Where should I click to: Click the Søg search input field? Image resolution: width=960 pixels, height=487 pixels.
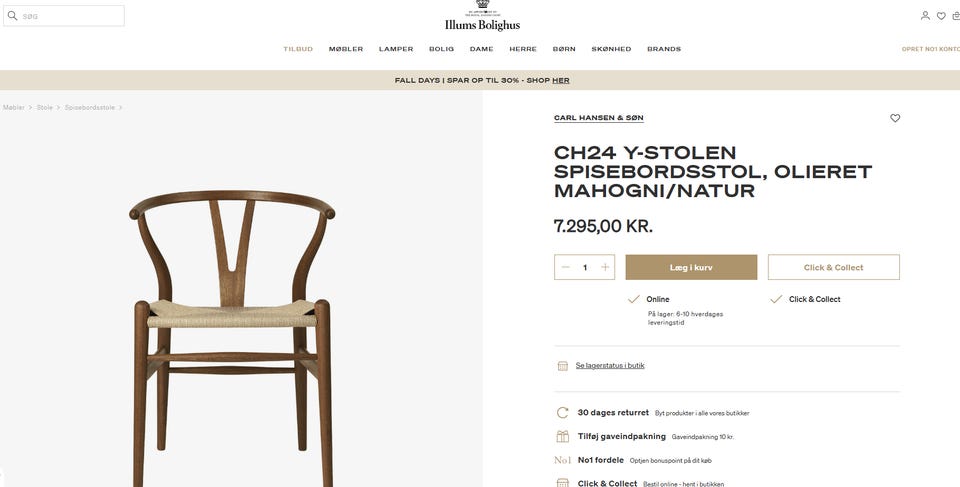[64, 16]
